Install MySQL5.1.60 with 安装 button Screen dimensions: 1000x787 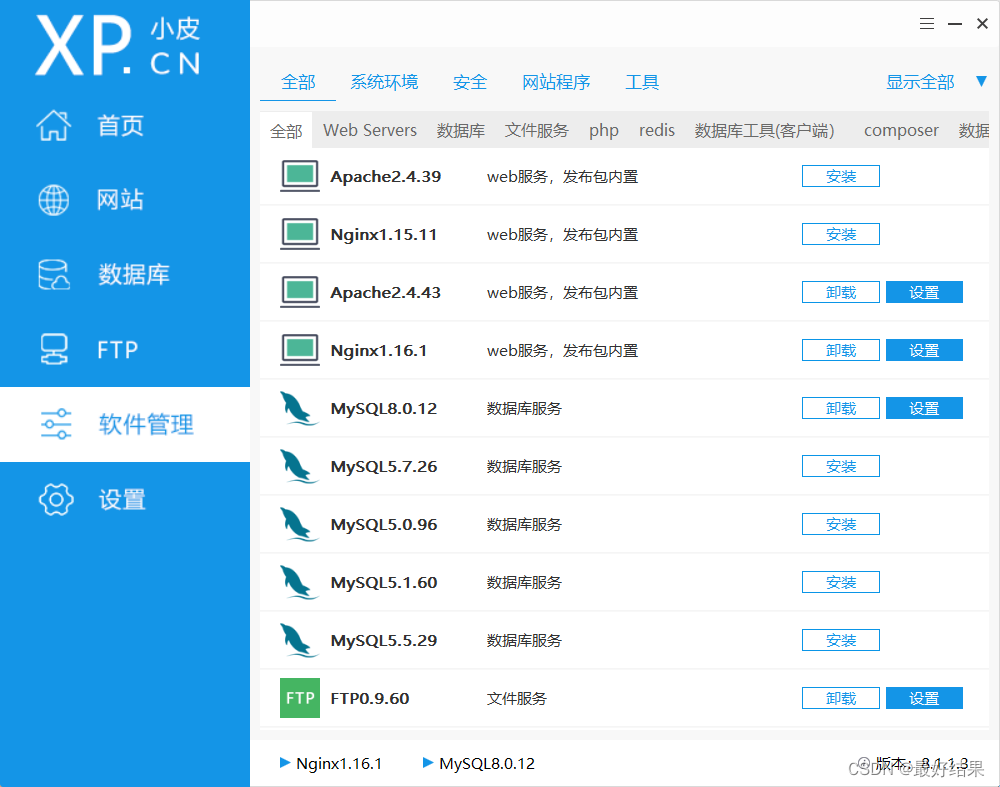[x=841, y=582]
